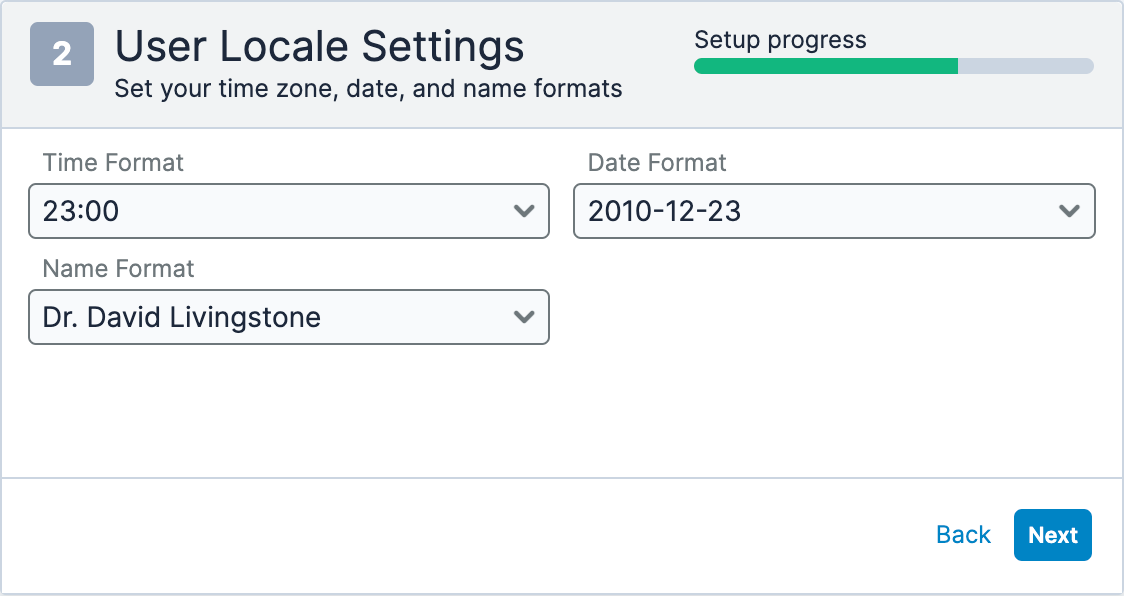1124x596 pixels.
Task: Click the Next button
Action: click(1052, 535)
